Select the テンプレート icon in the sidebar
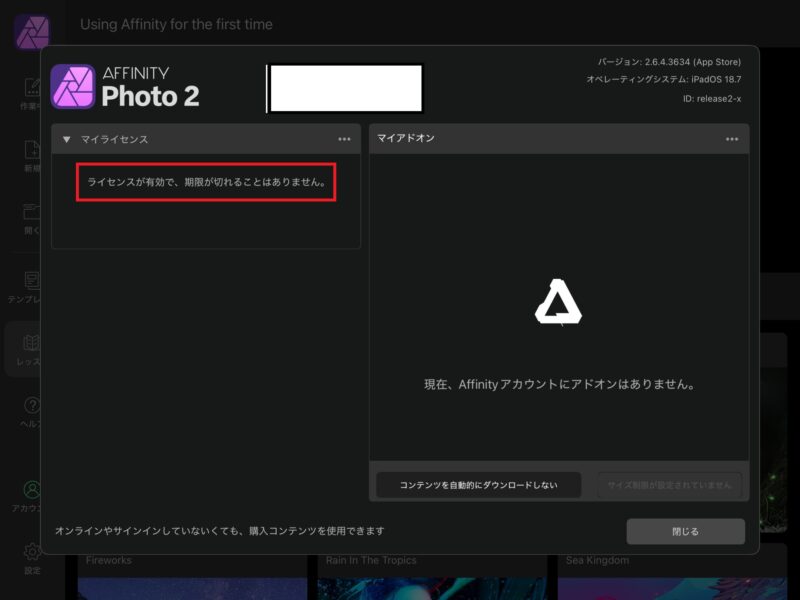Image resolution: width=800 pixels, height=600 pixels. 32,280
